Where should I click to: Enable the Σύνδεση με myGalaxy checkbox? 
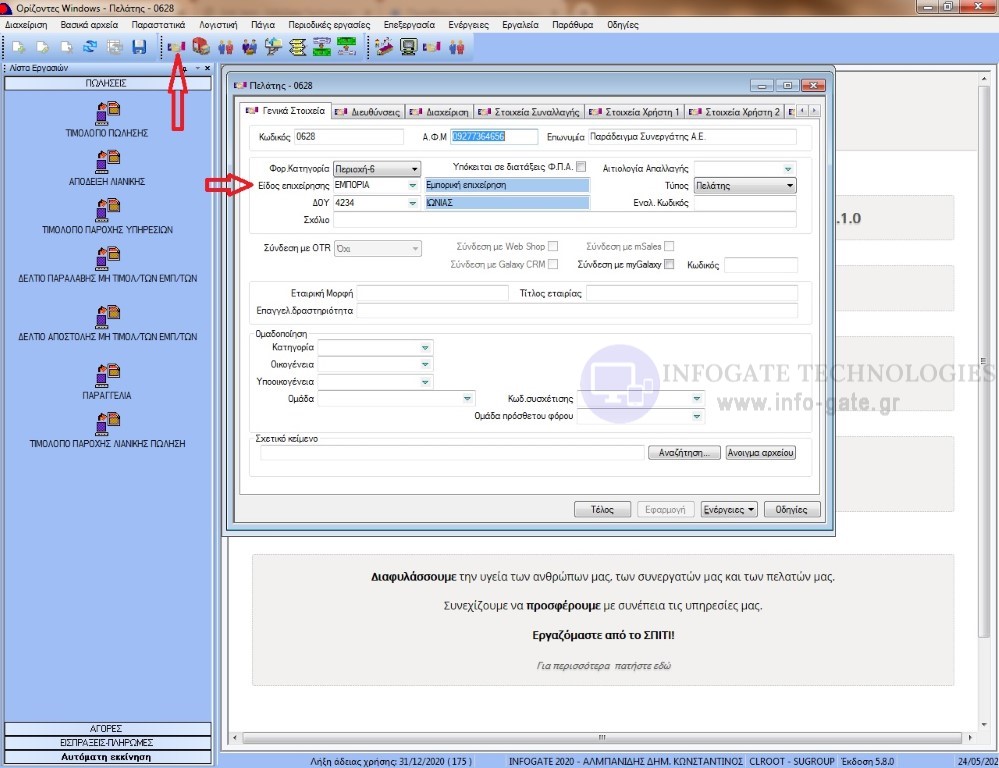(669, 264)
